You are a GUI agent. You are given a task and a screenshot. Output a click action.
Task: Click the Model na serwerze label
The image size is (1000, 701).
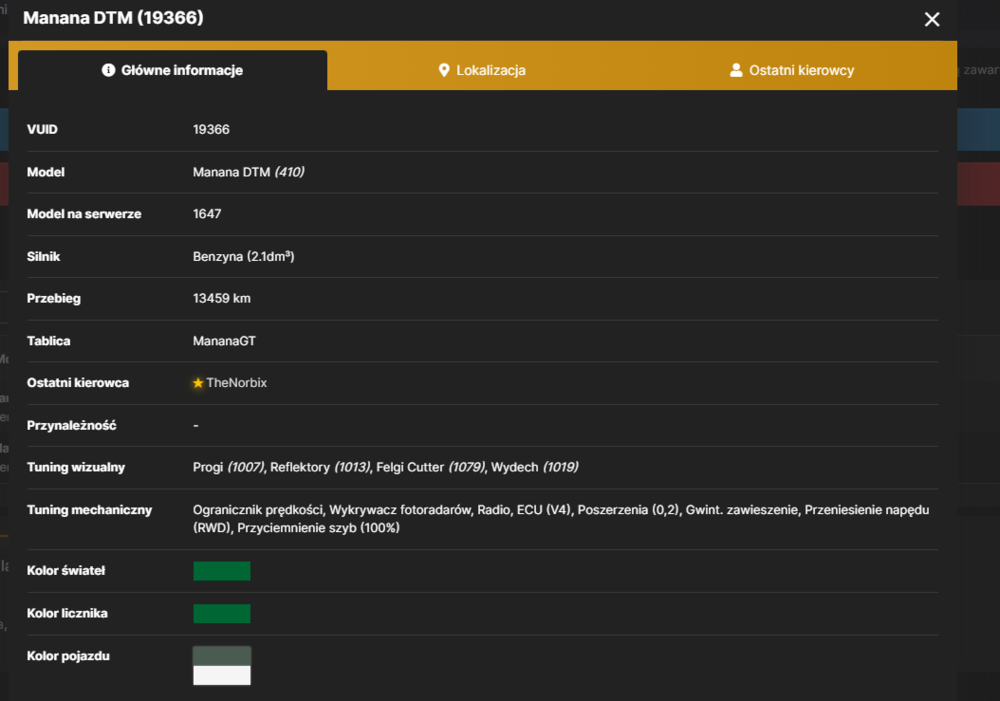84,214
